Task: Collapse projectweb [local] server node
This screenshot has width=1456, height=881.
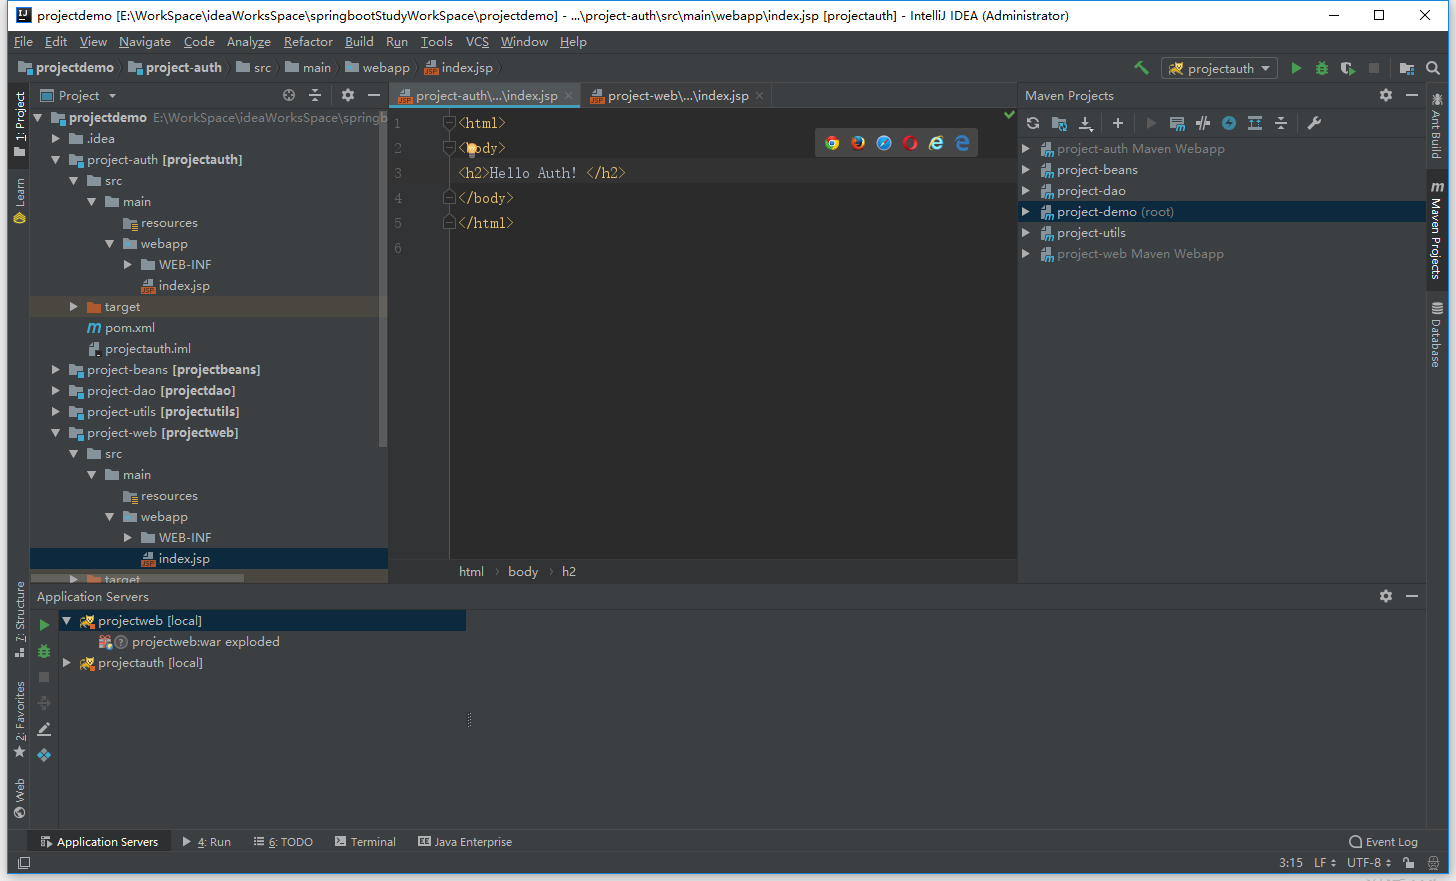Action: [x=67, y=621]
